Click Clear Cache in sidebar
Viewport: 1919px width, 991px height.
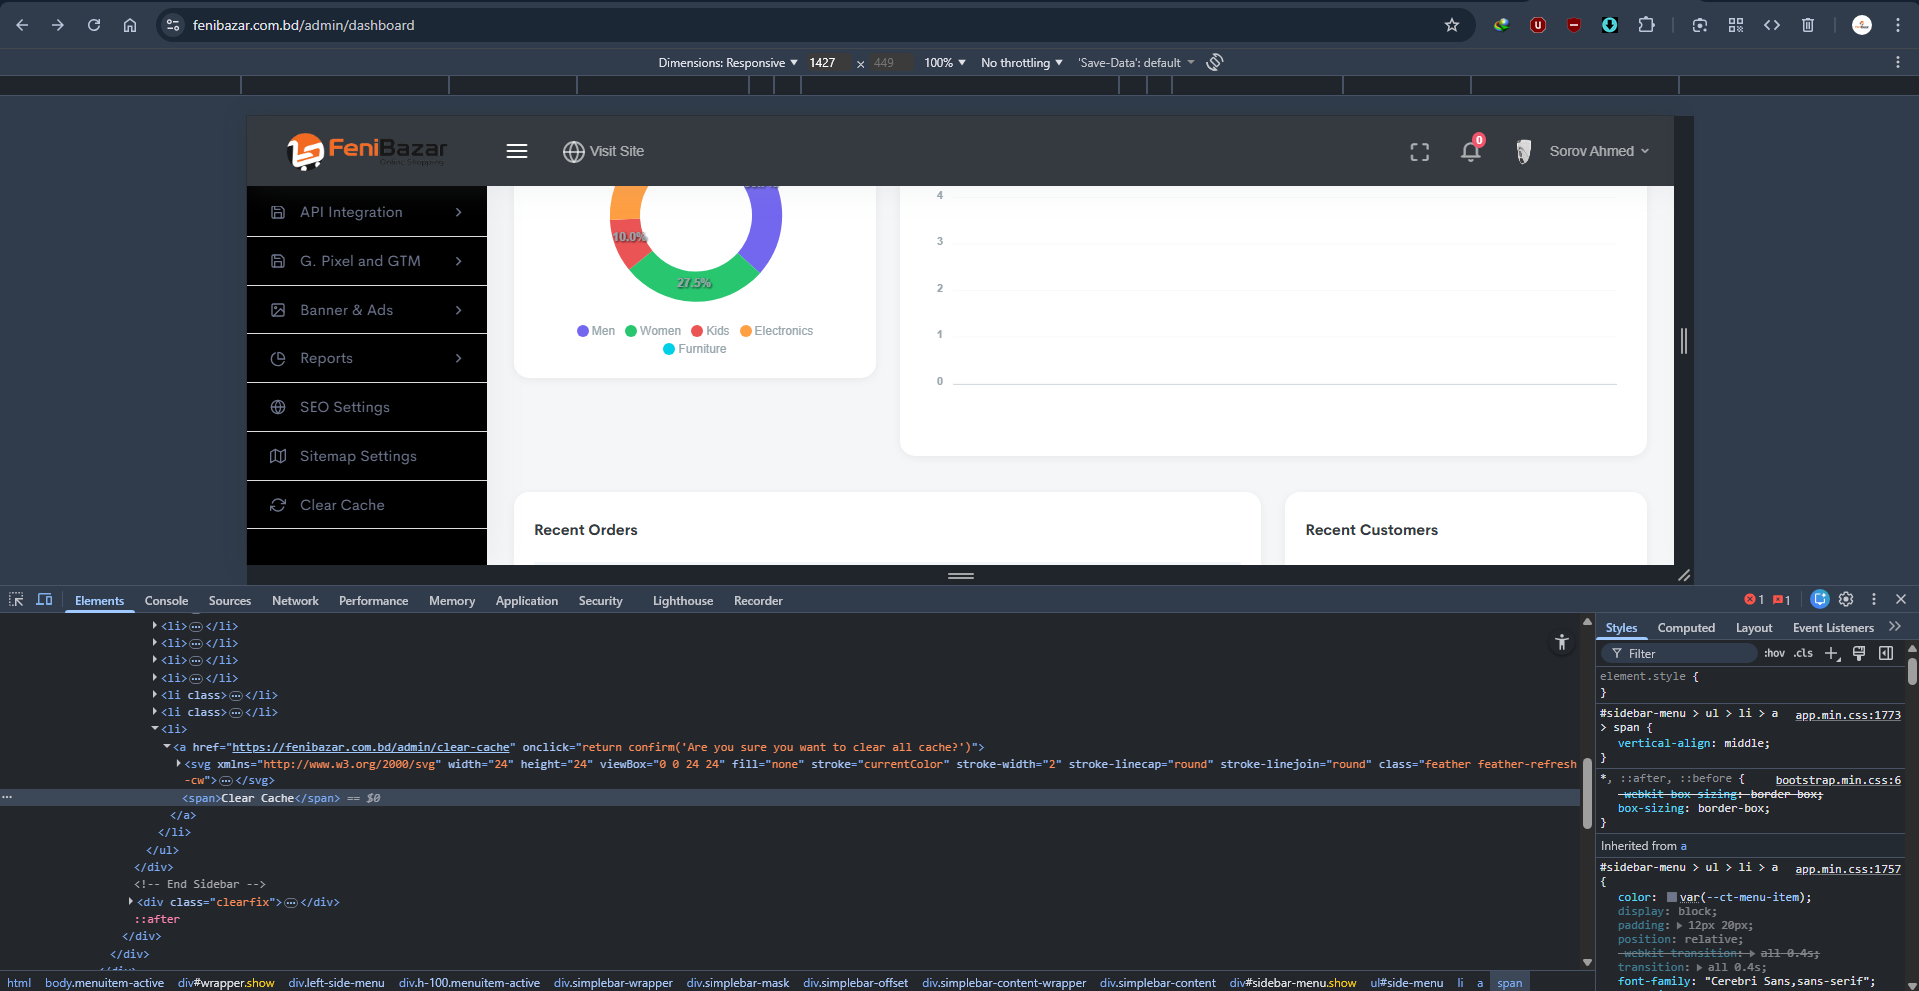367,505
